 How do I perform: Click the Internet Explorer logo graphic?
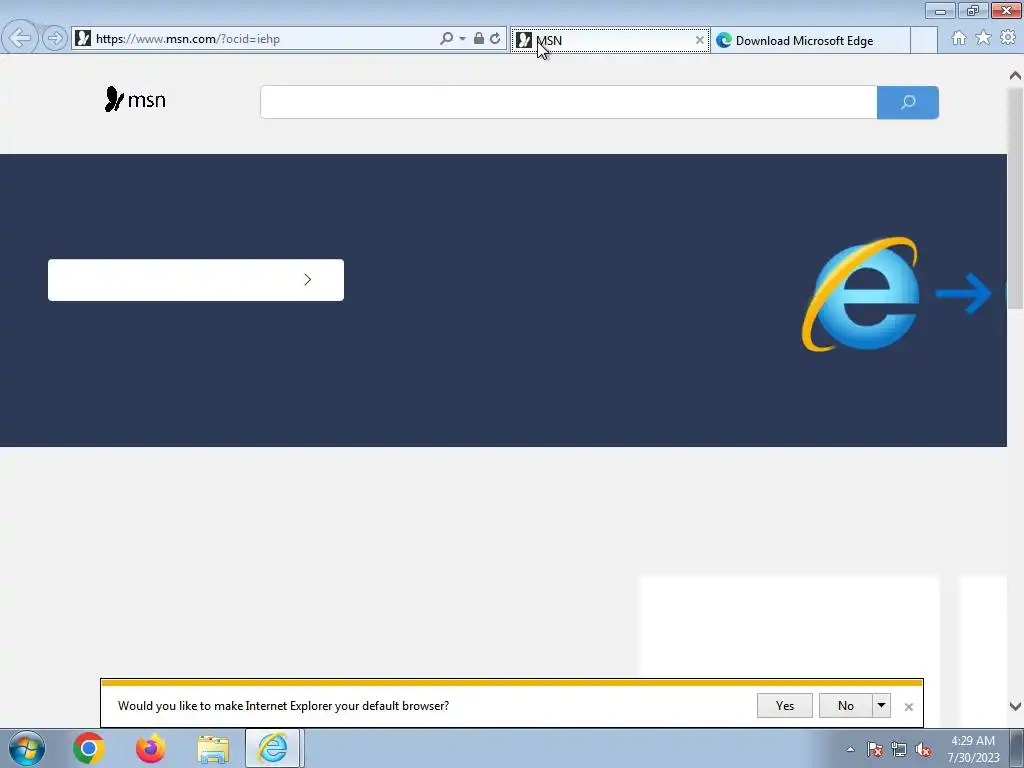click(861, 294)
